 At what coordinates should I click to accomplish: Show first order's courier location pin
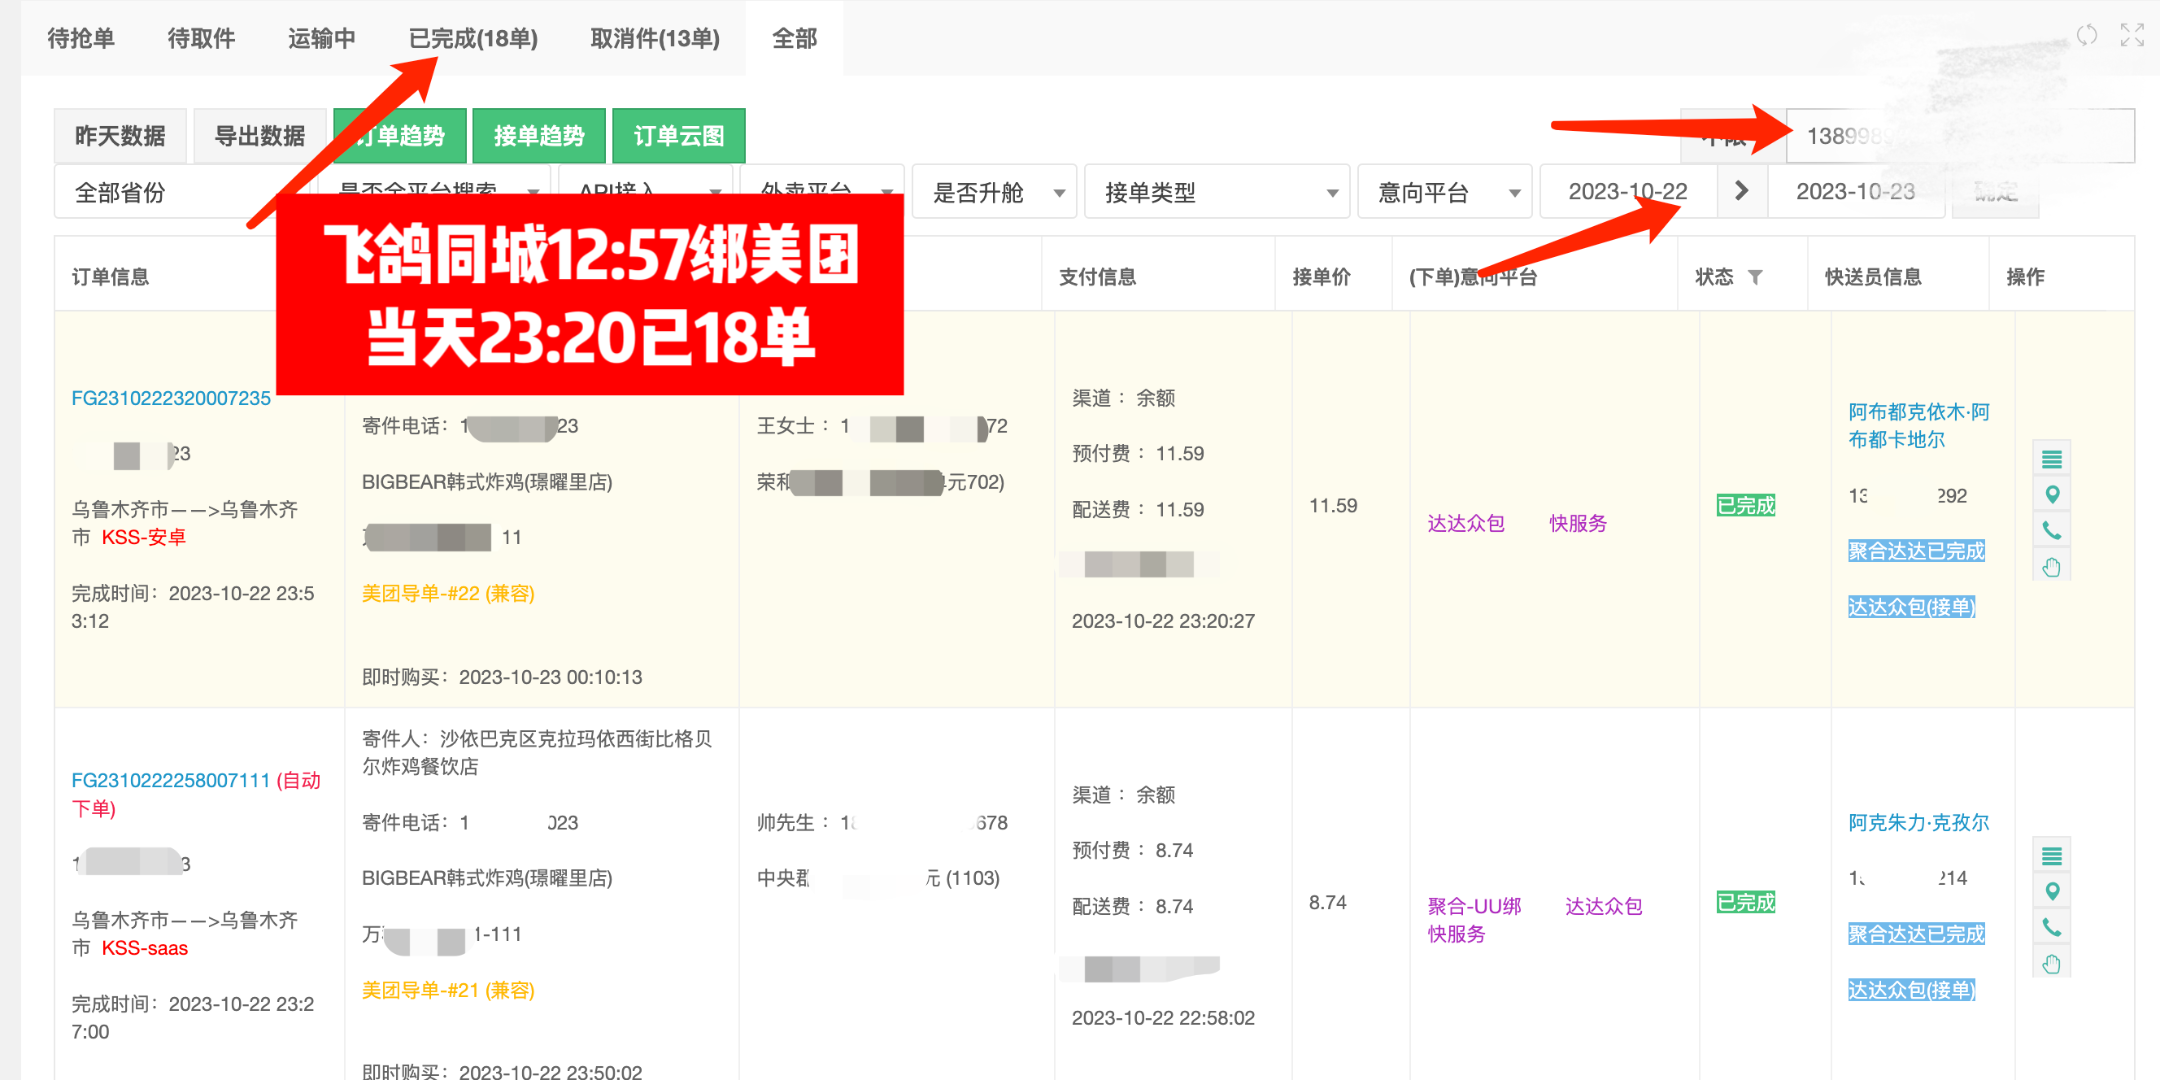[2052, 495]
